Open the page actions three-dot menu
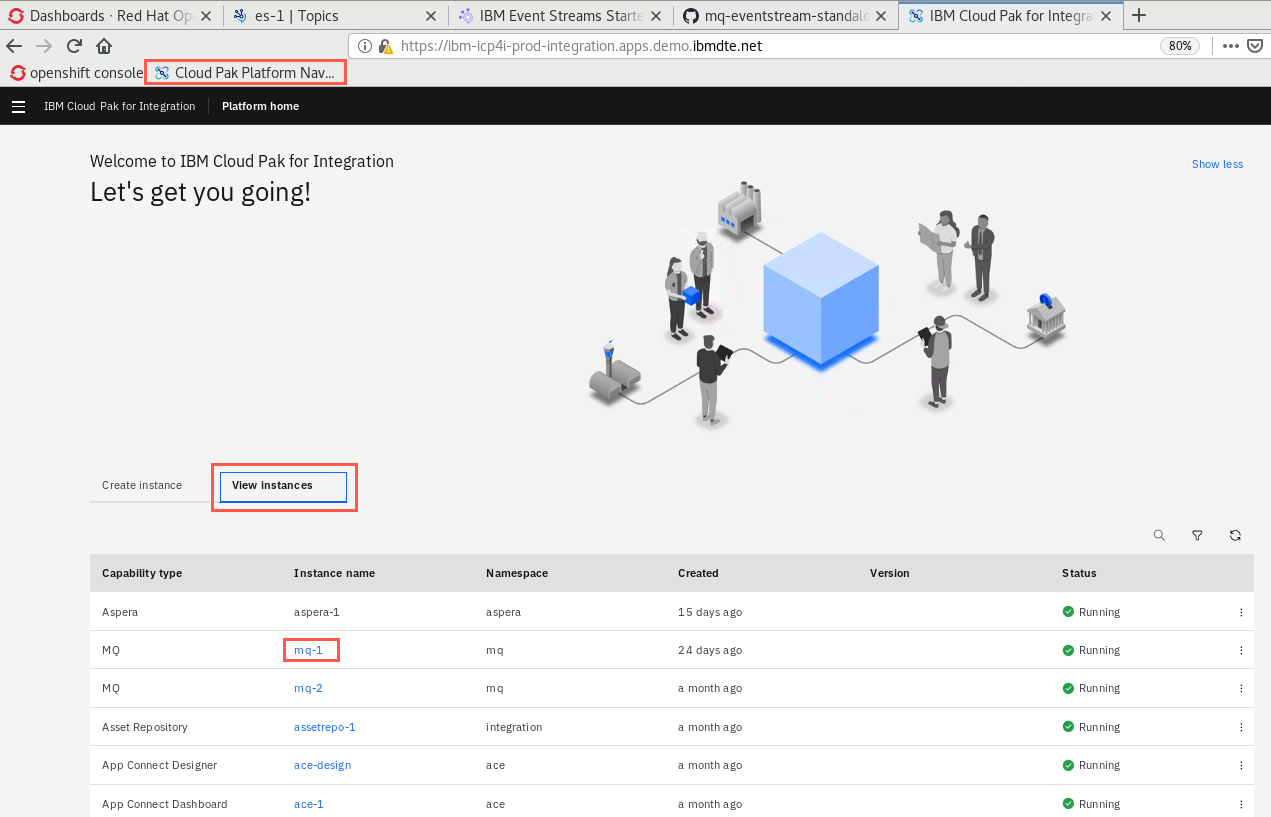 point(1231,46)
